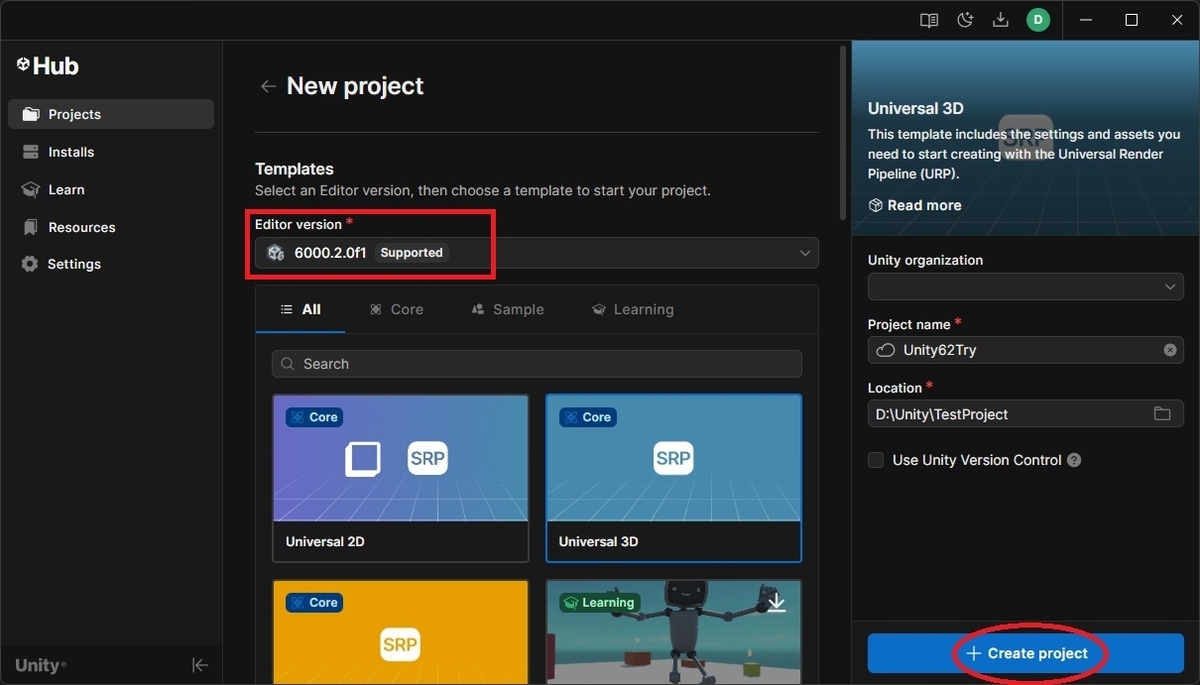This screenshot has width=1200, height=685.
Task: Open the green account avatar menu
Action: (x=1037, y=19)
